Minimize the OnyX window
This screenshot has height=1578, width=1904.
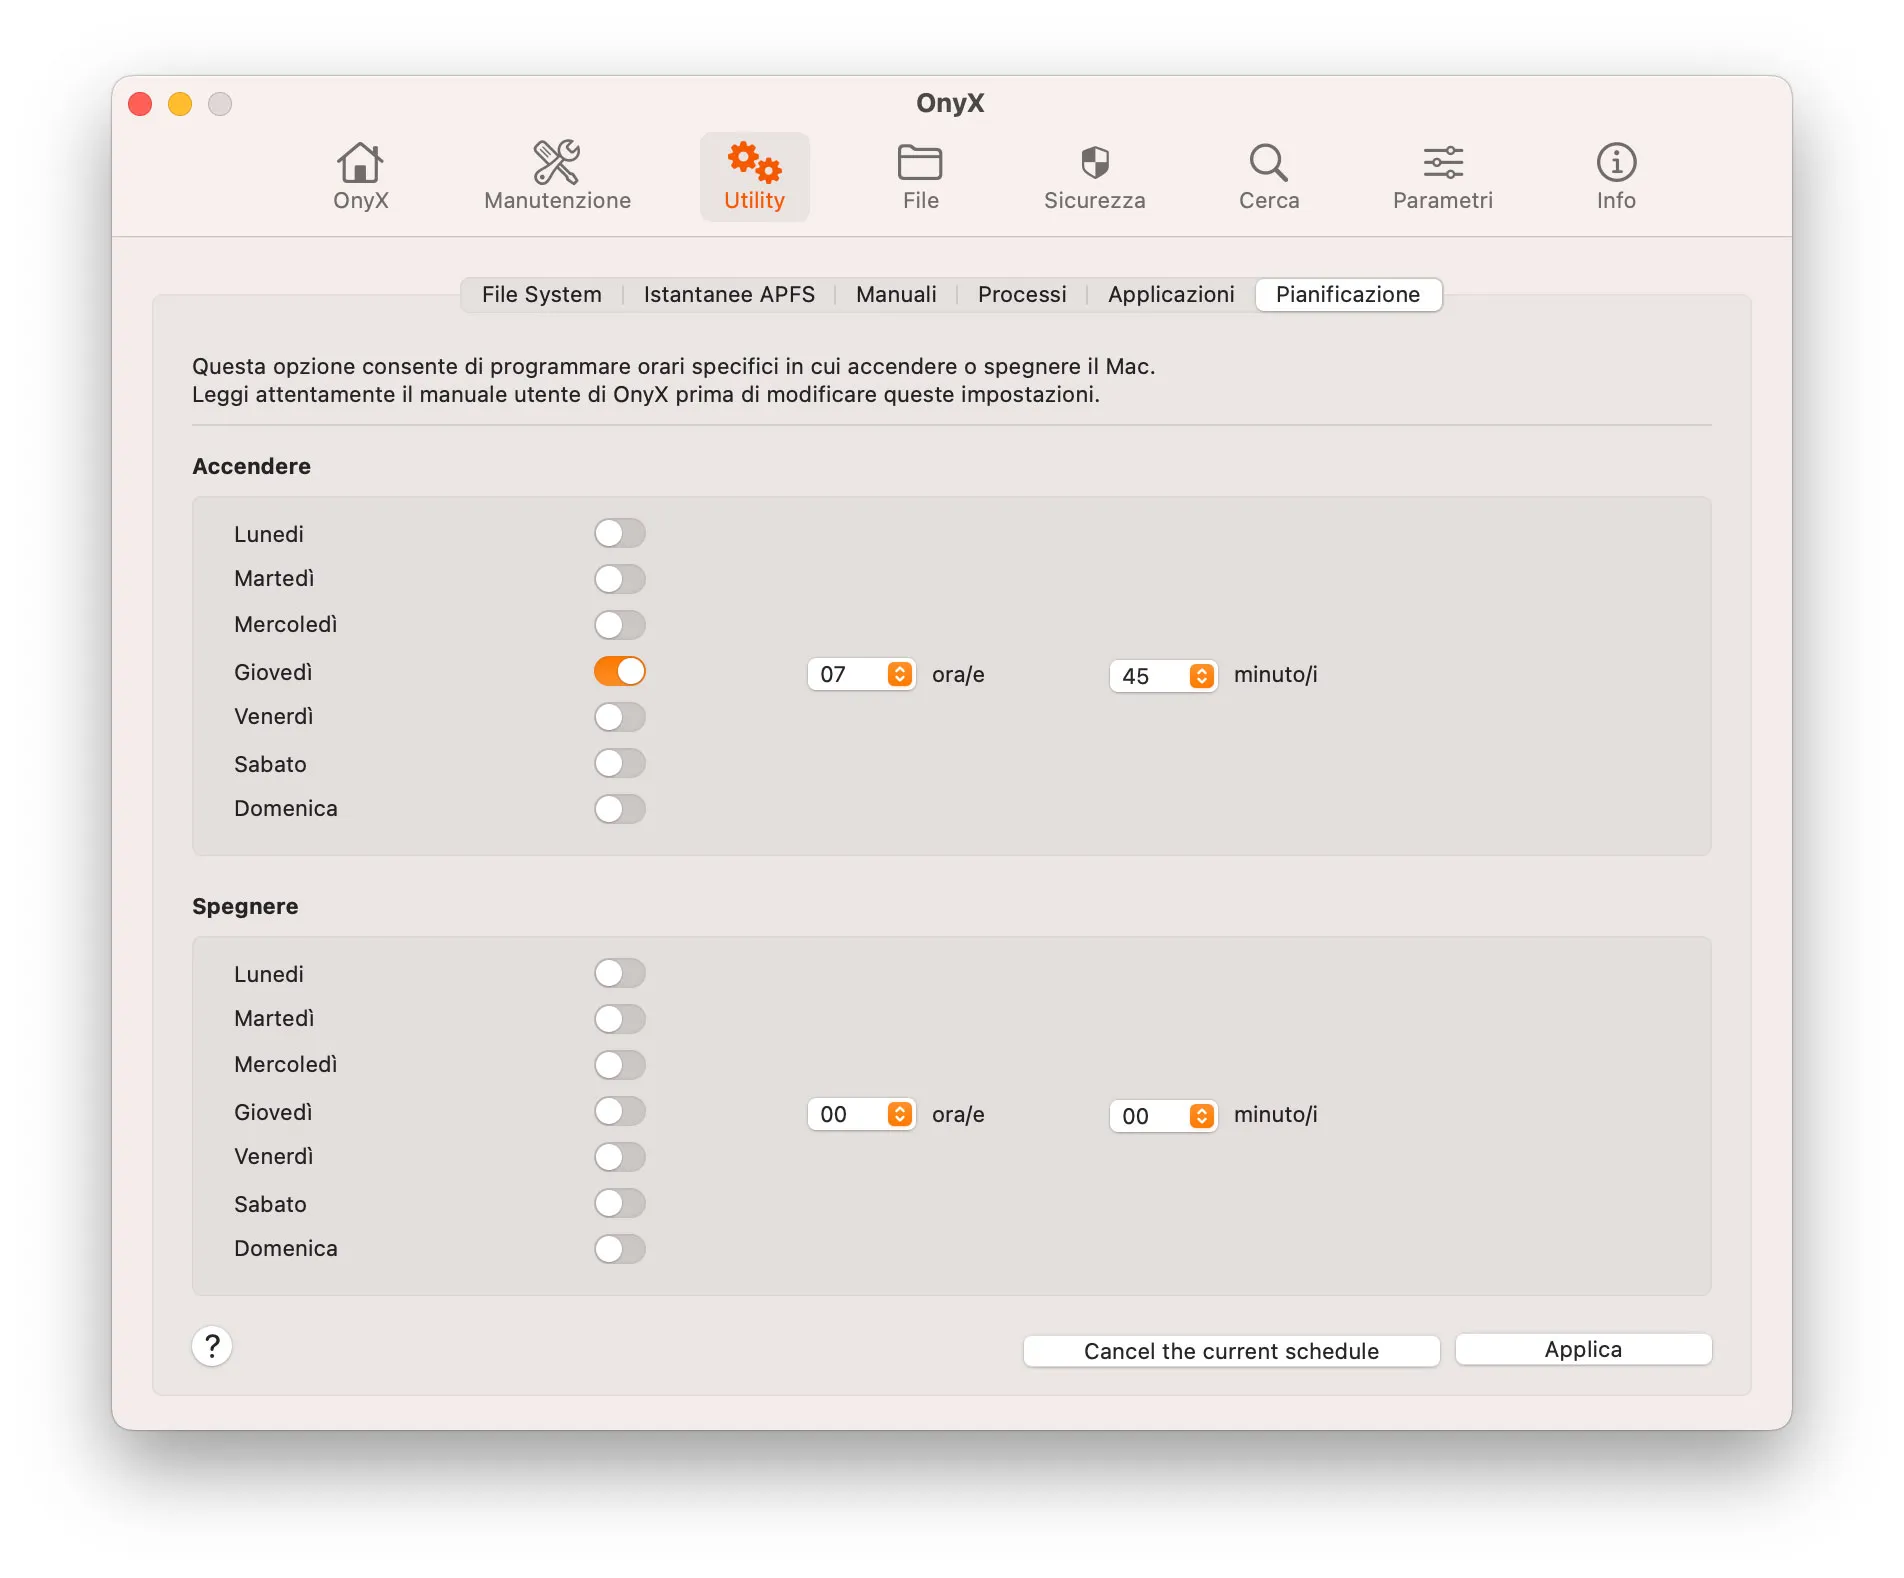180,104
